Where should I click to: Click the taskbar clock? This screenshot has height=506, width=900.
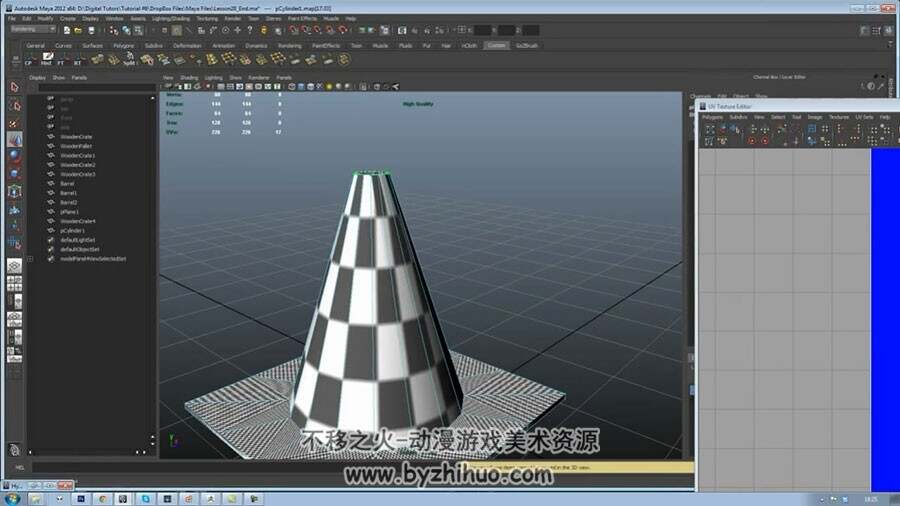pos(870,500)
